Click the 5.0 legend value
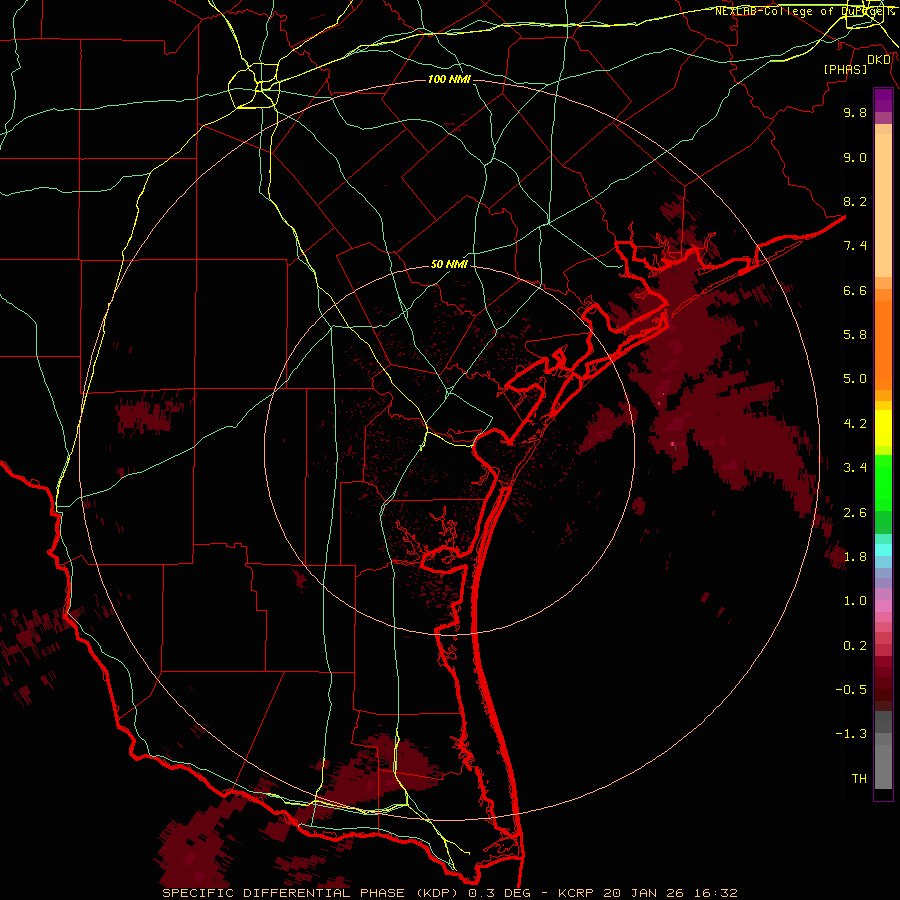This screenshot has height=900, width=900. (855, 379)
